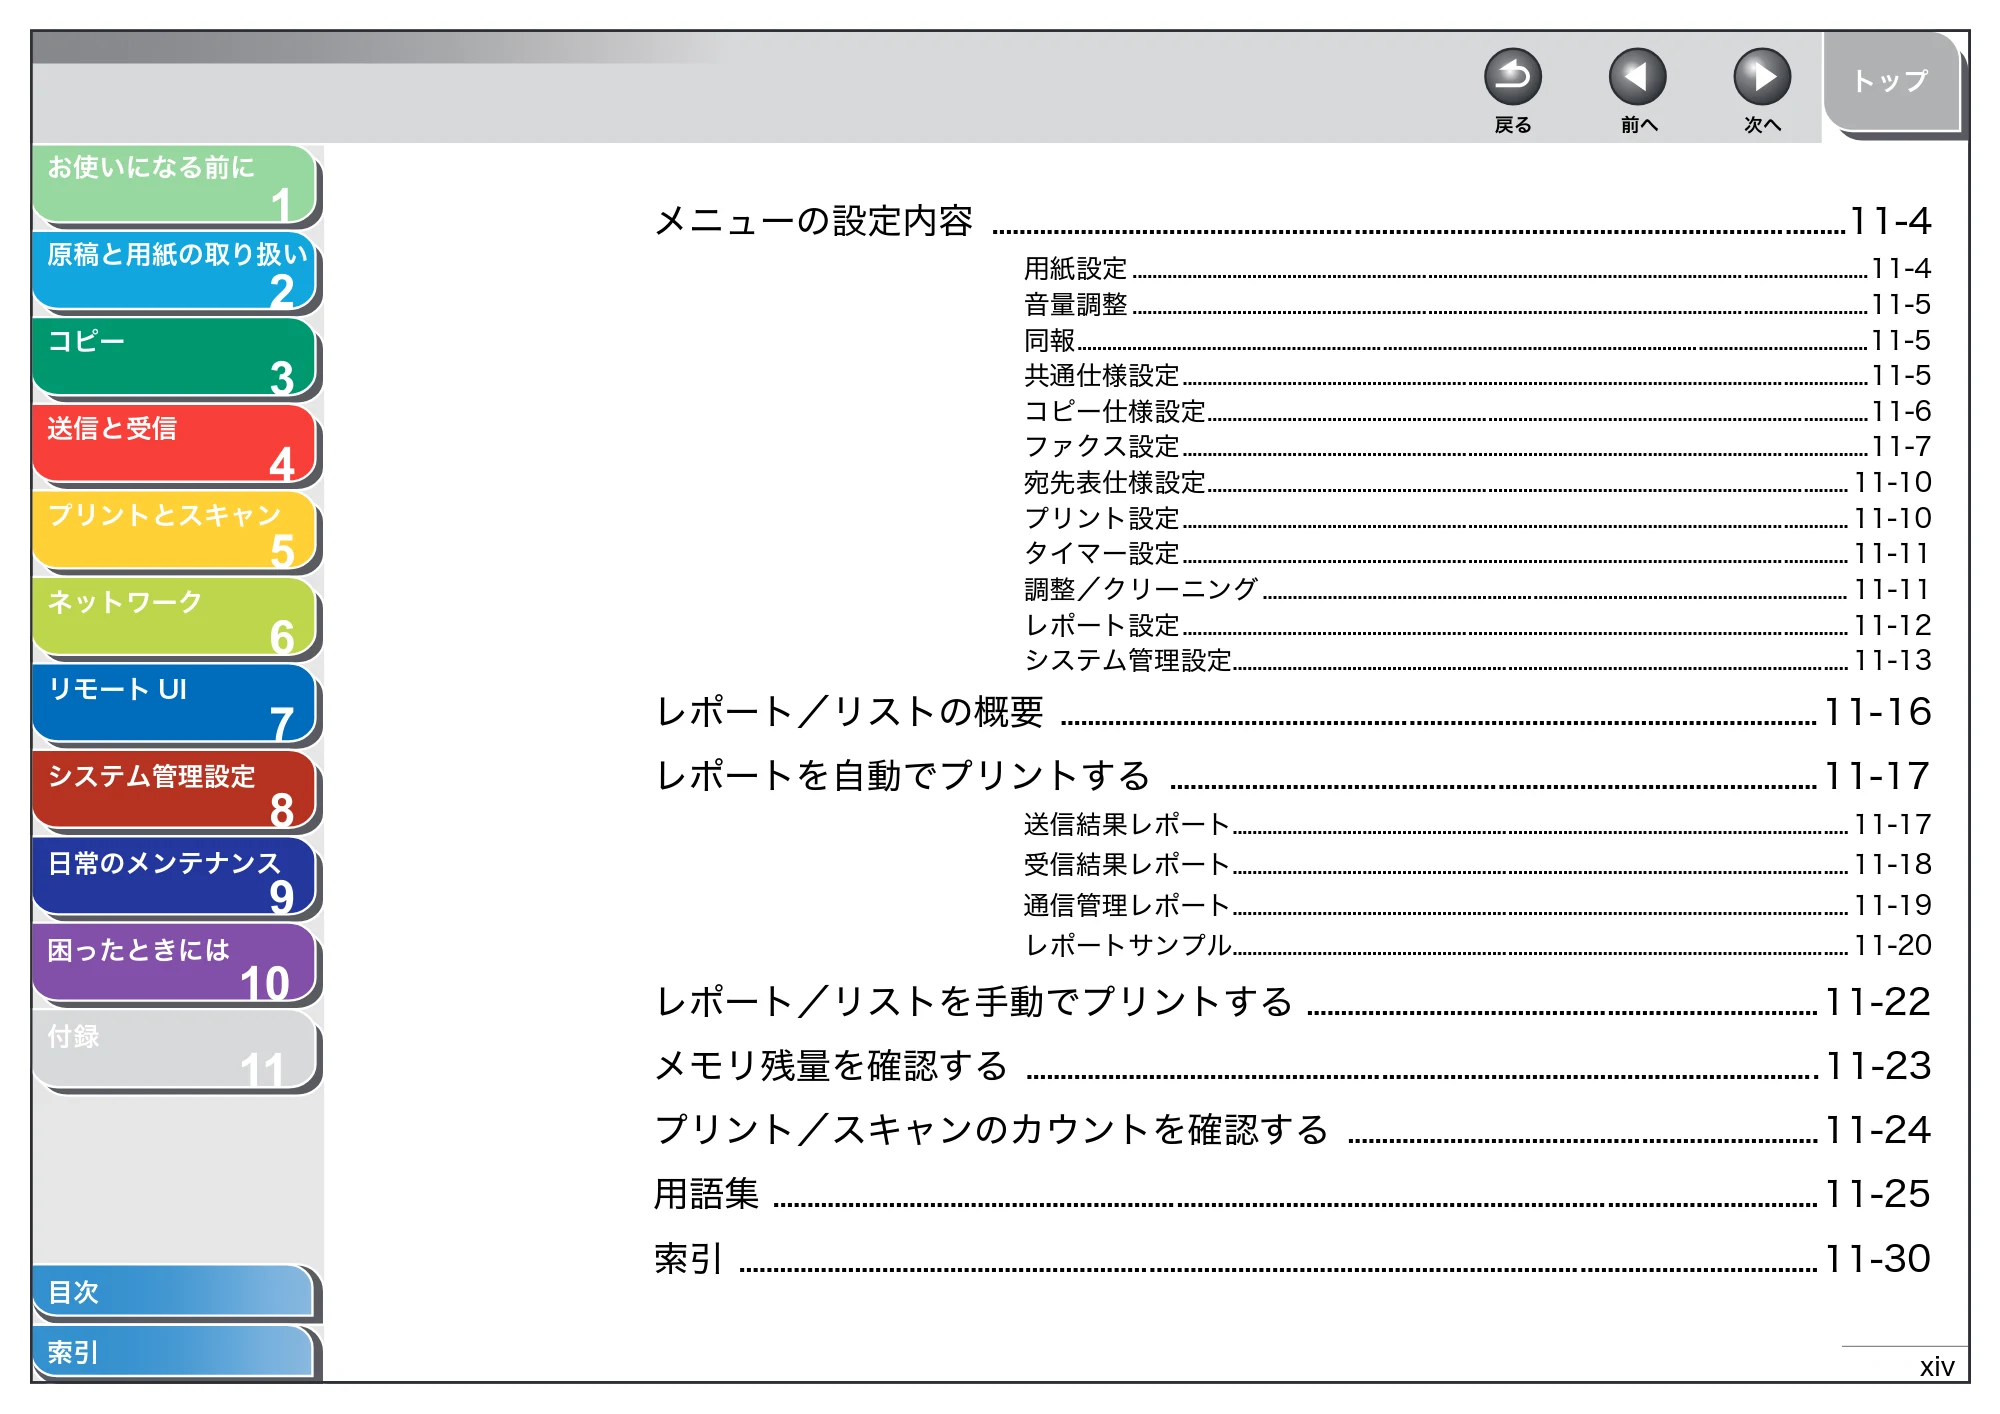Click the 戻る (back) round icon

1512,77
